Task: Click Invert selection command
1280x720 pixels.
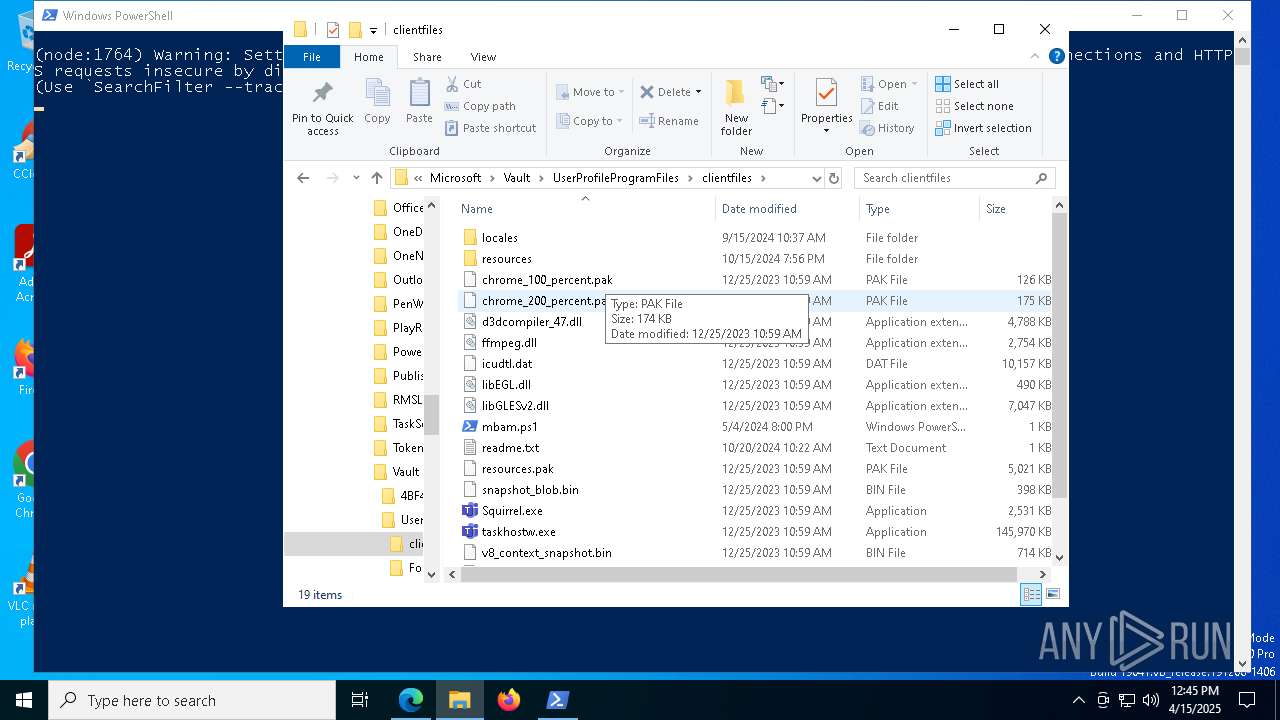Action: [x=983, y=128]
